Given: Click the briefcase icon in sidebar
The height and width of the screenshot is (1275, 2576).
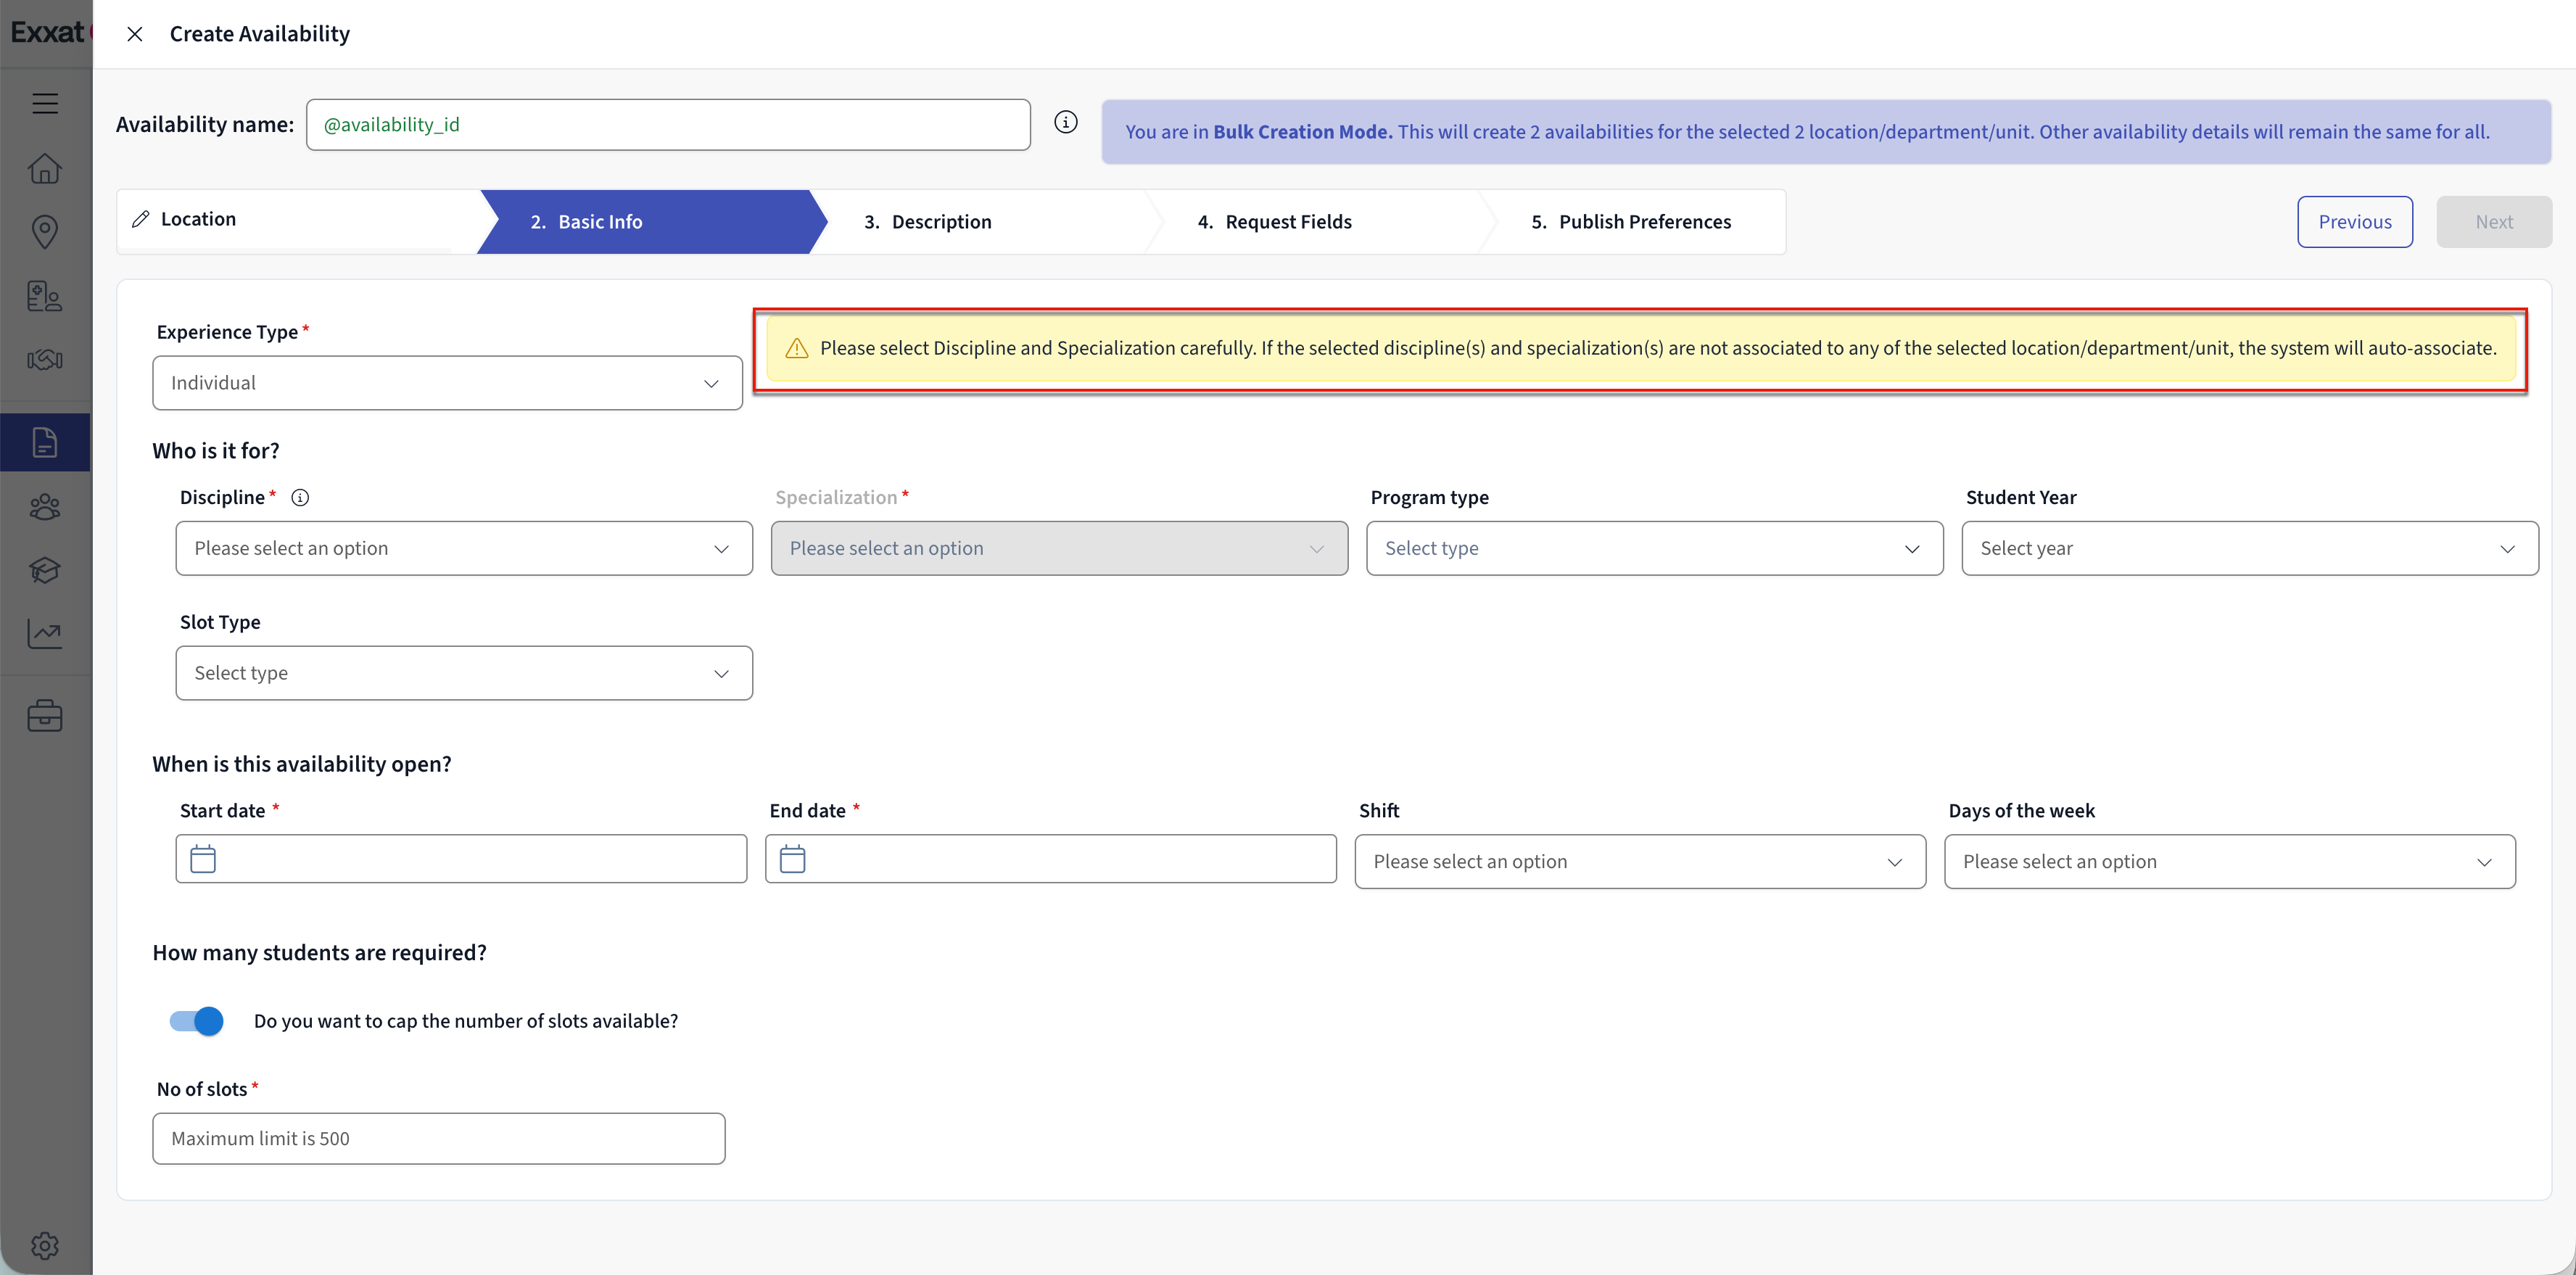Looking at the screenshot, I should coord(44,716).
